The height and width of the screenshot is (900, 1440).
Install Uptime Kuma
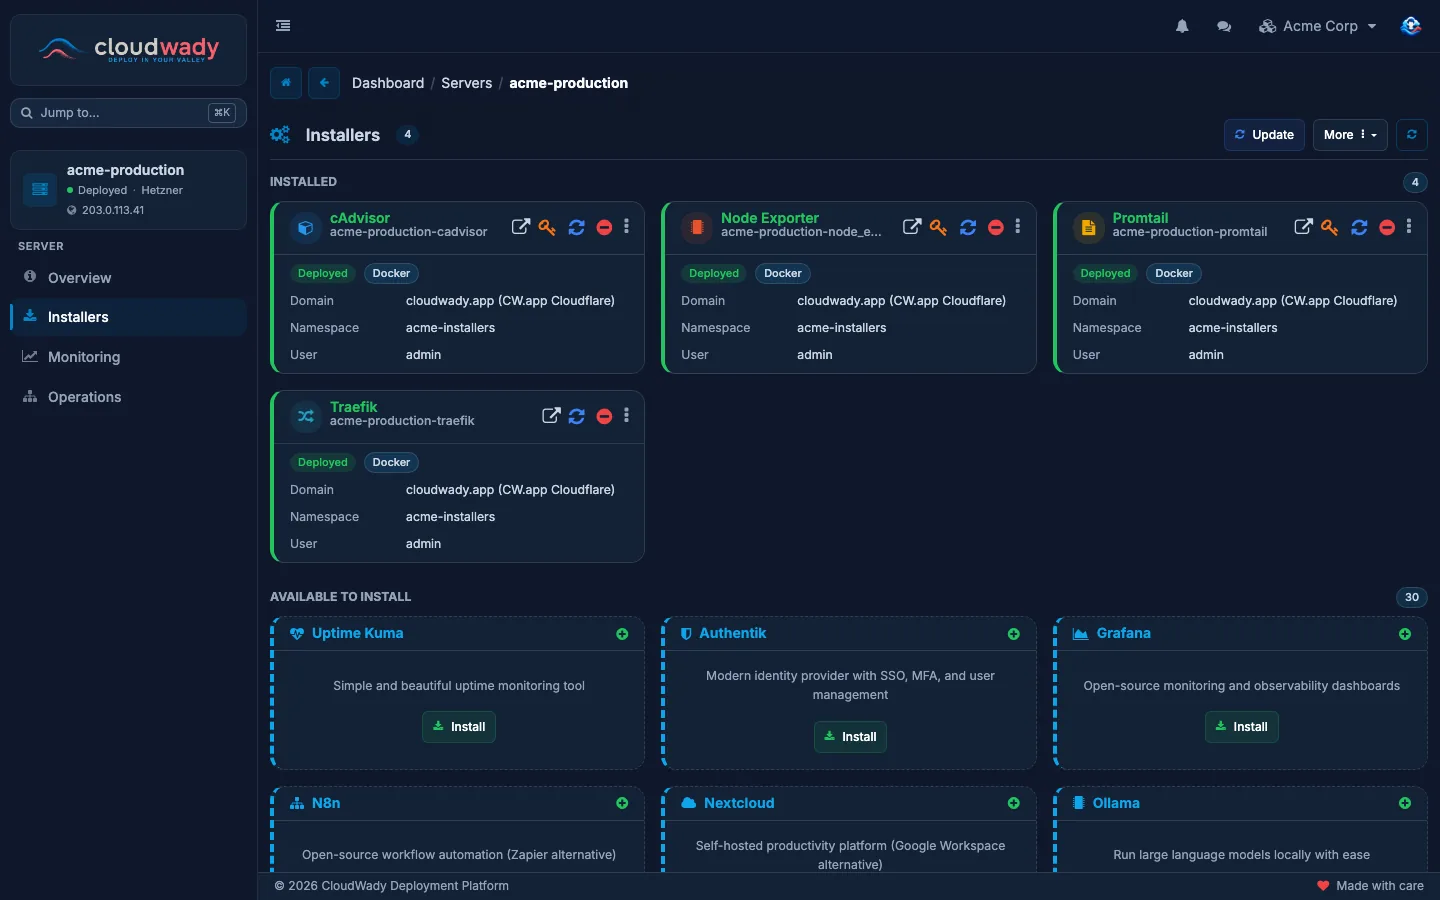459,727
